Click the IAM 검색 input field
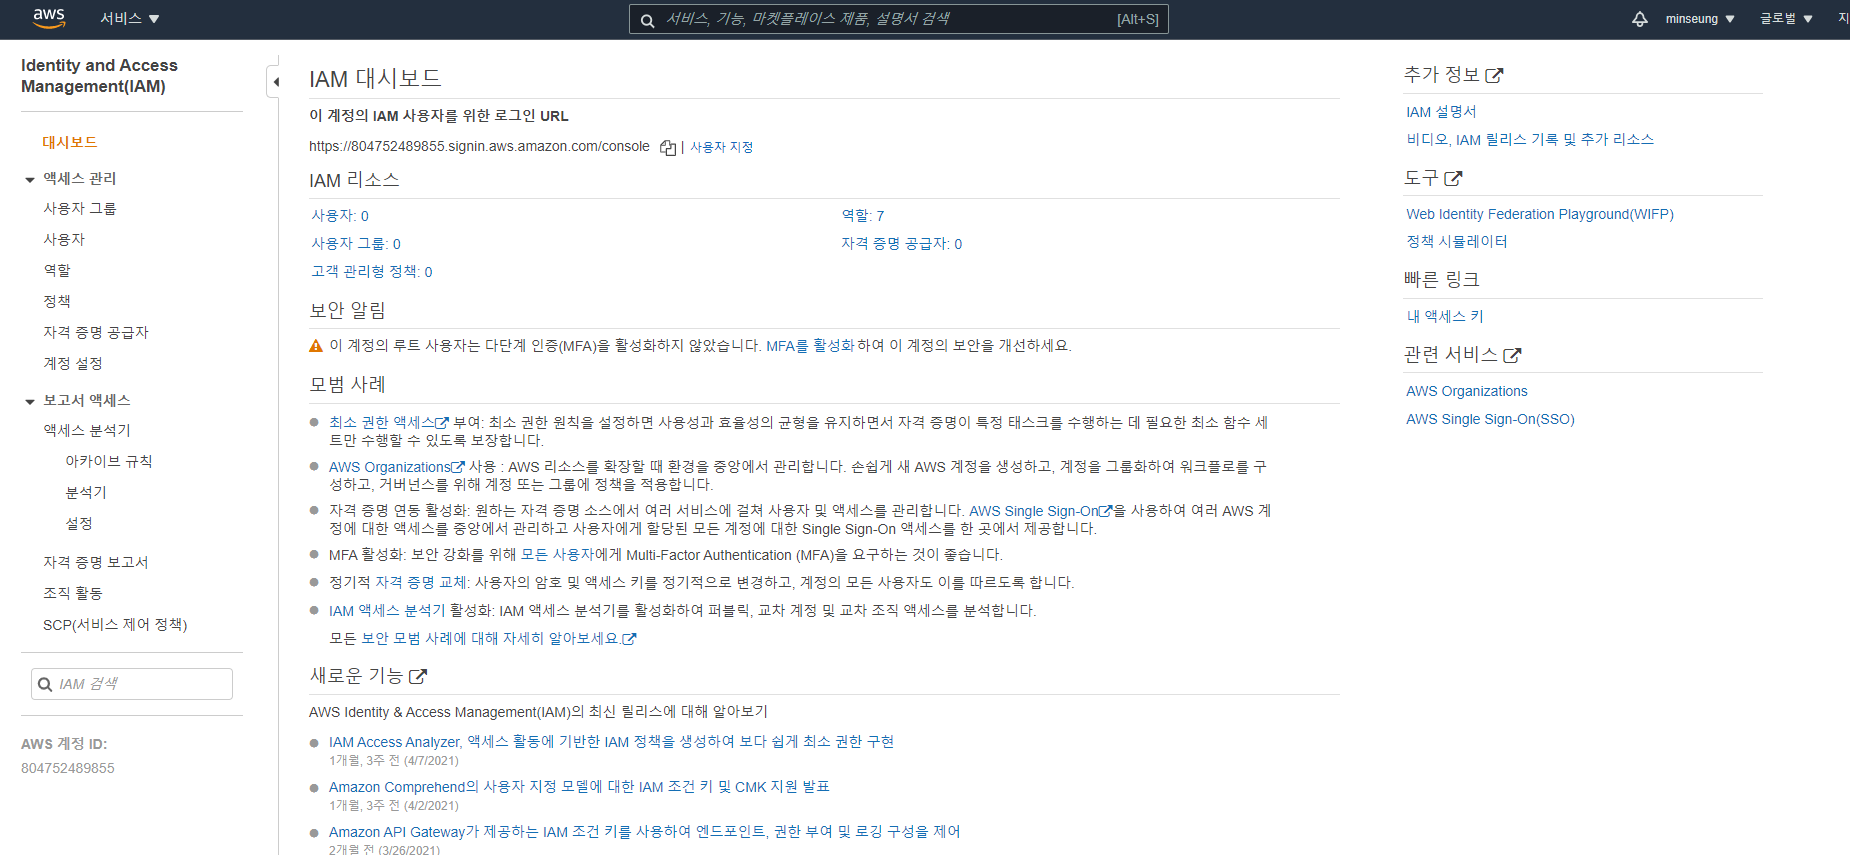The height and width of the screenshot is (855, 1850). pos(132,684)
